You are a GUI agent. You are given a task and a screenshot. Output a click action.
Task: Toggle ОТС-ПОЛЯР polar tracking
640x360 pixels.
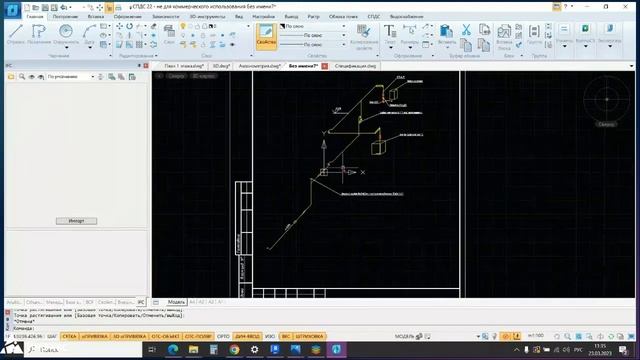coord(198,336)
